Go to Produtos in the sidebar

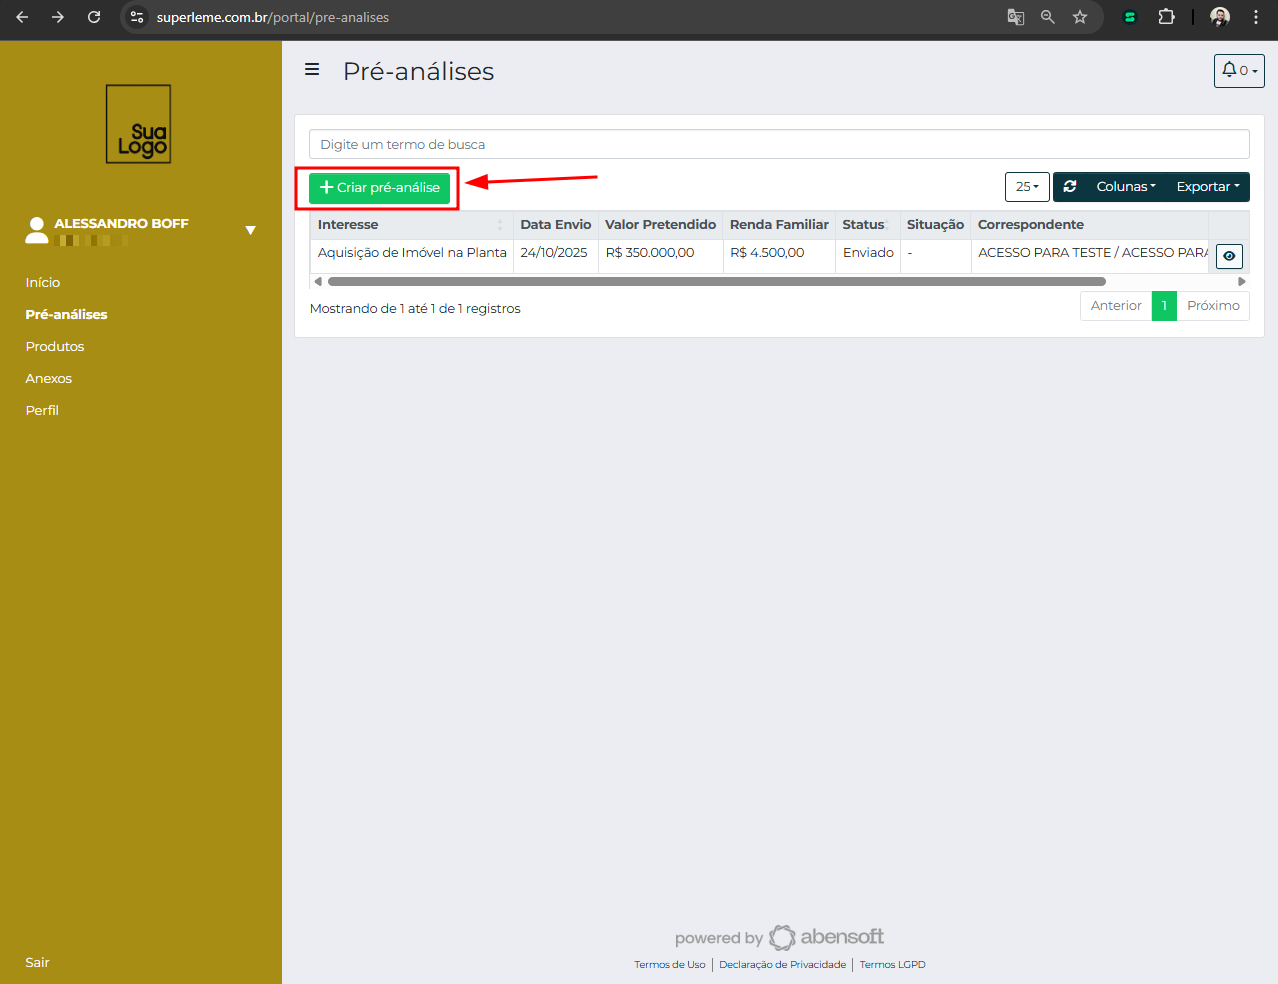tap(55, 347)
